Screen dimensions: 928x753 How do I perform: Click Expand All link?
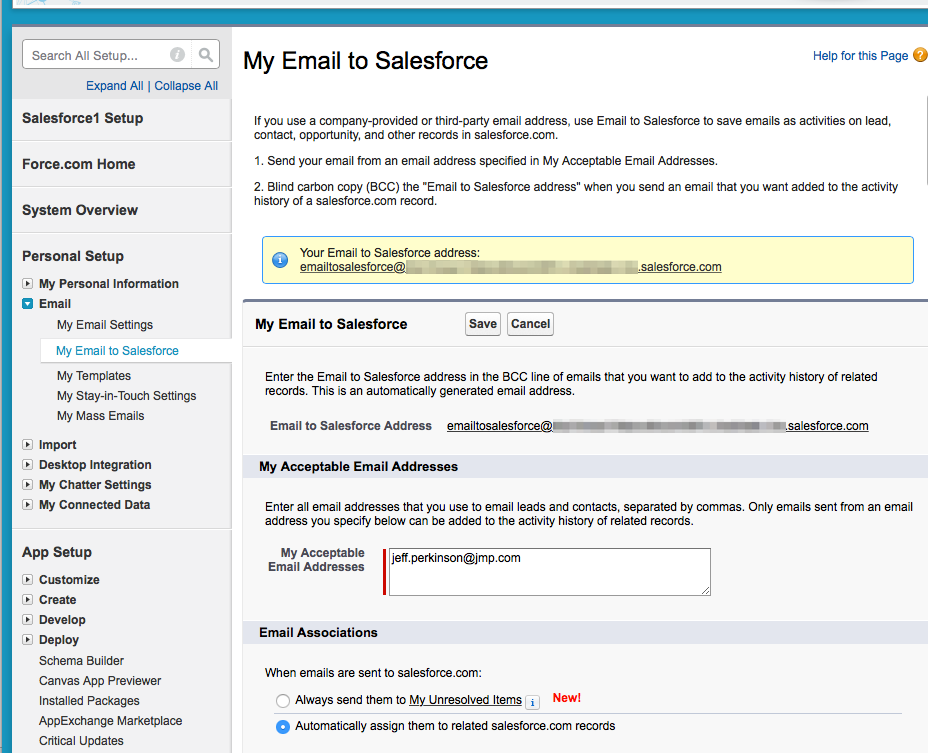point(114,86)
